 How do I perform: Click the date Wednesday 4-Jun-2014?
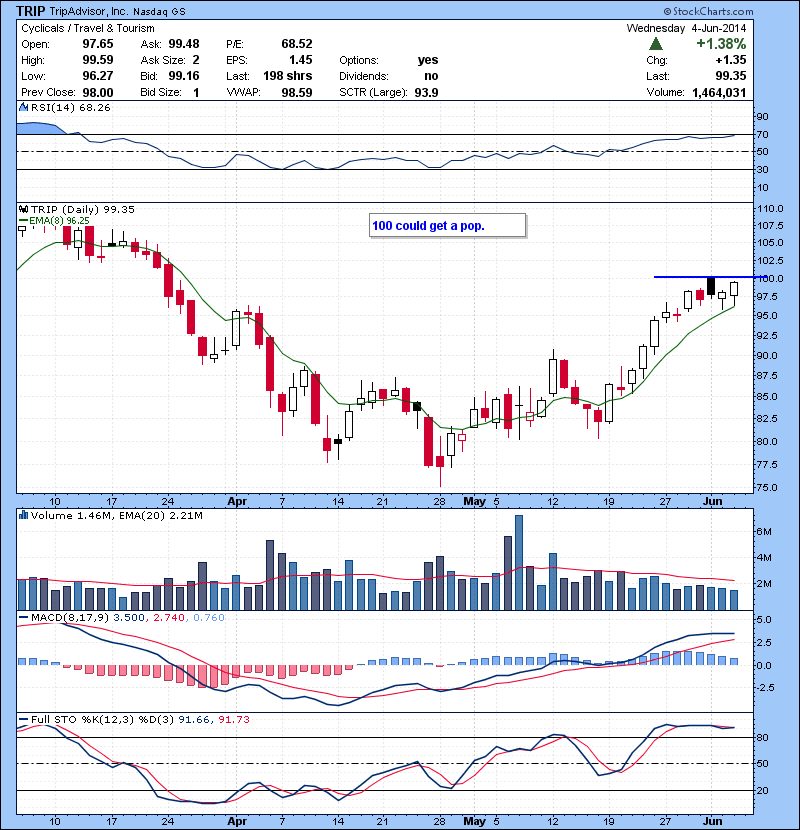[686, 28]
